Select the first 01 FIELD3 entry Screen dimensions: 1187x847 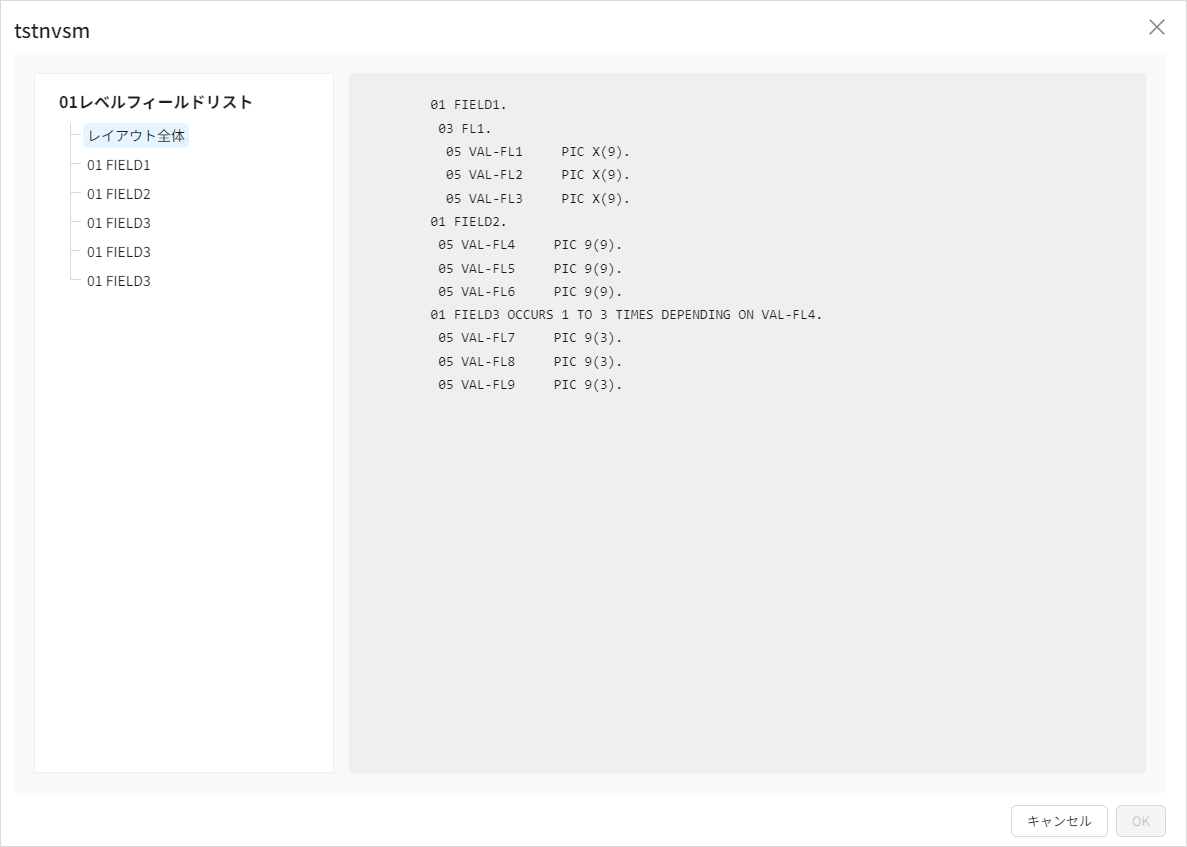coord(120,222)
